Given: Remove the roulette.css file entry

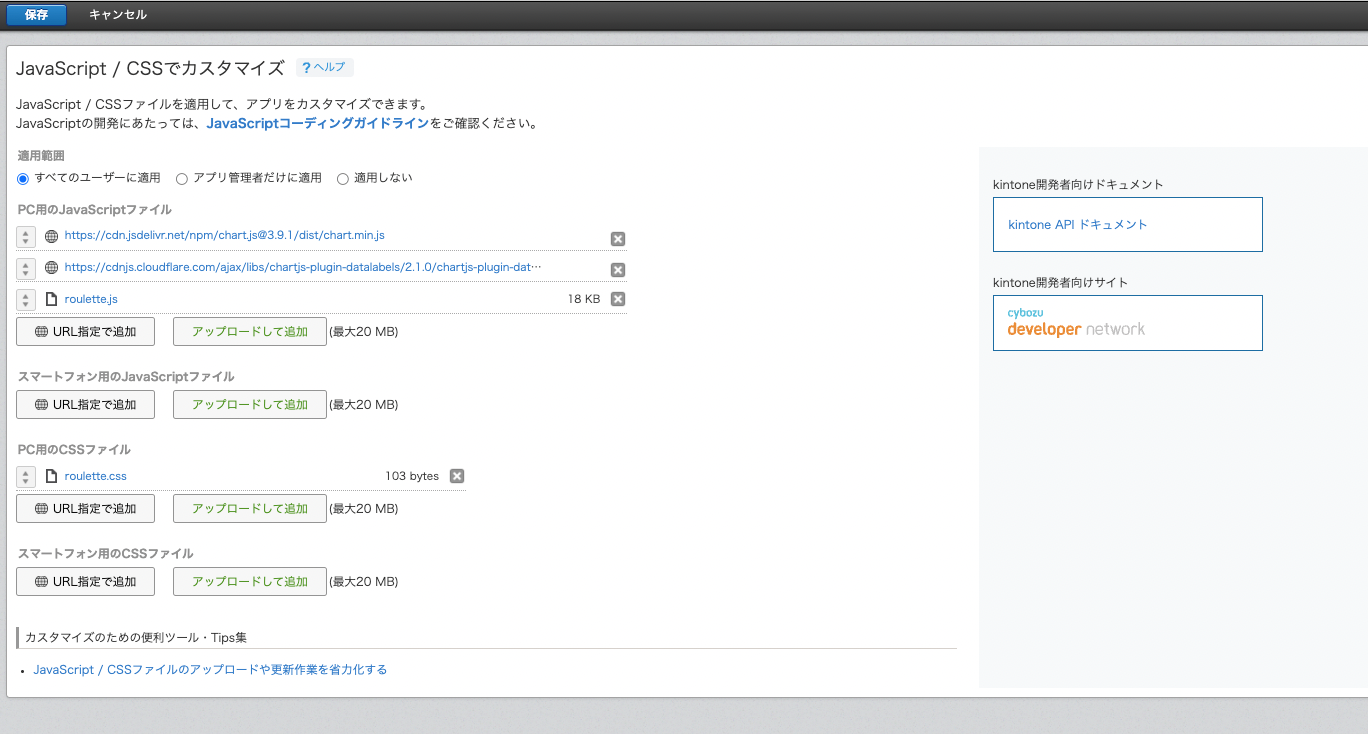Looking at the screenshot, I should [457, 475].
